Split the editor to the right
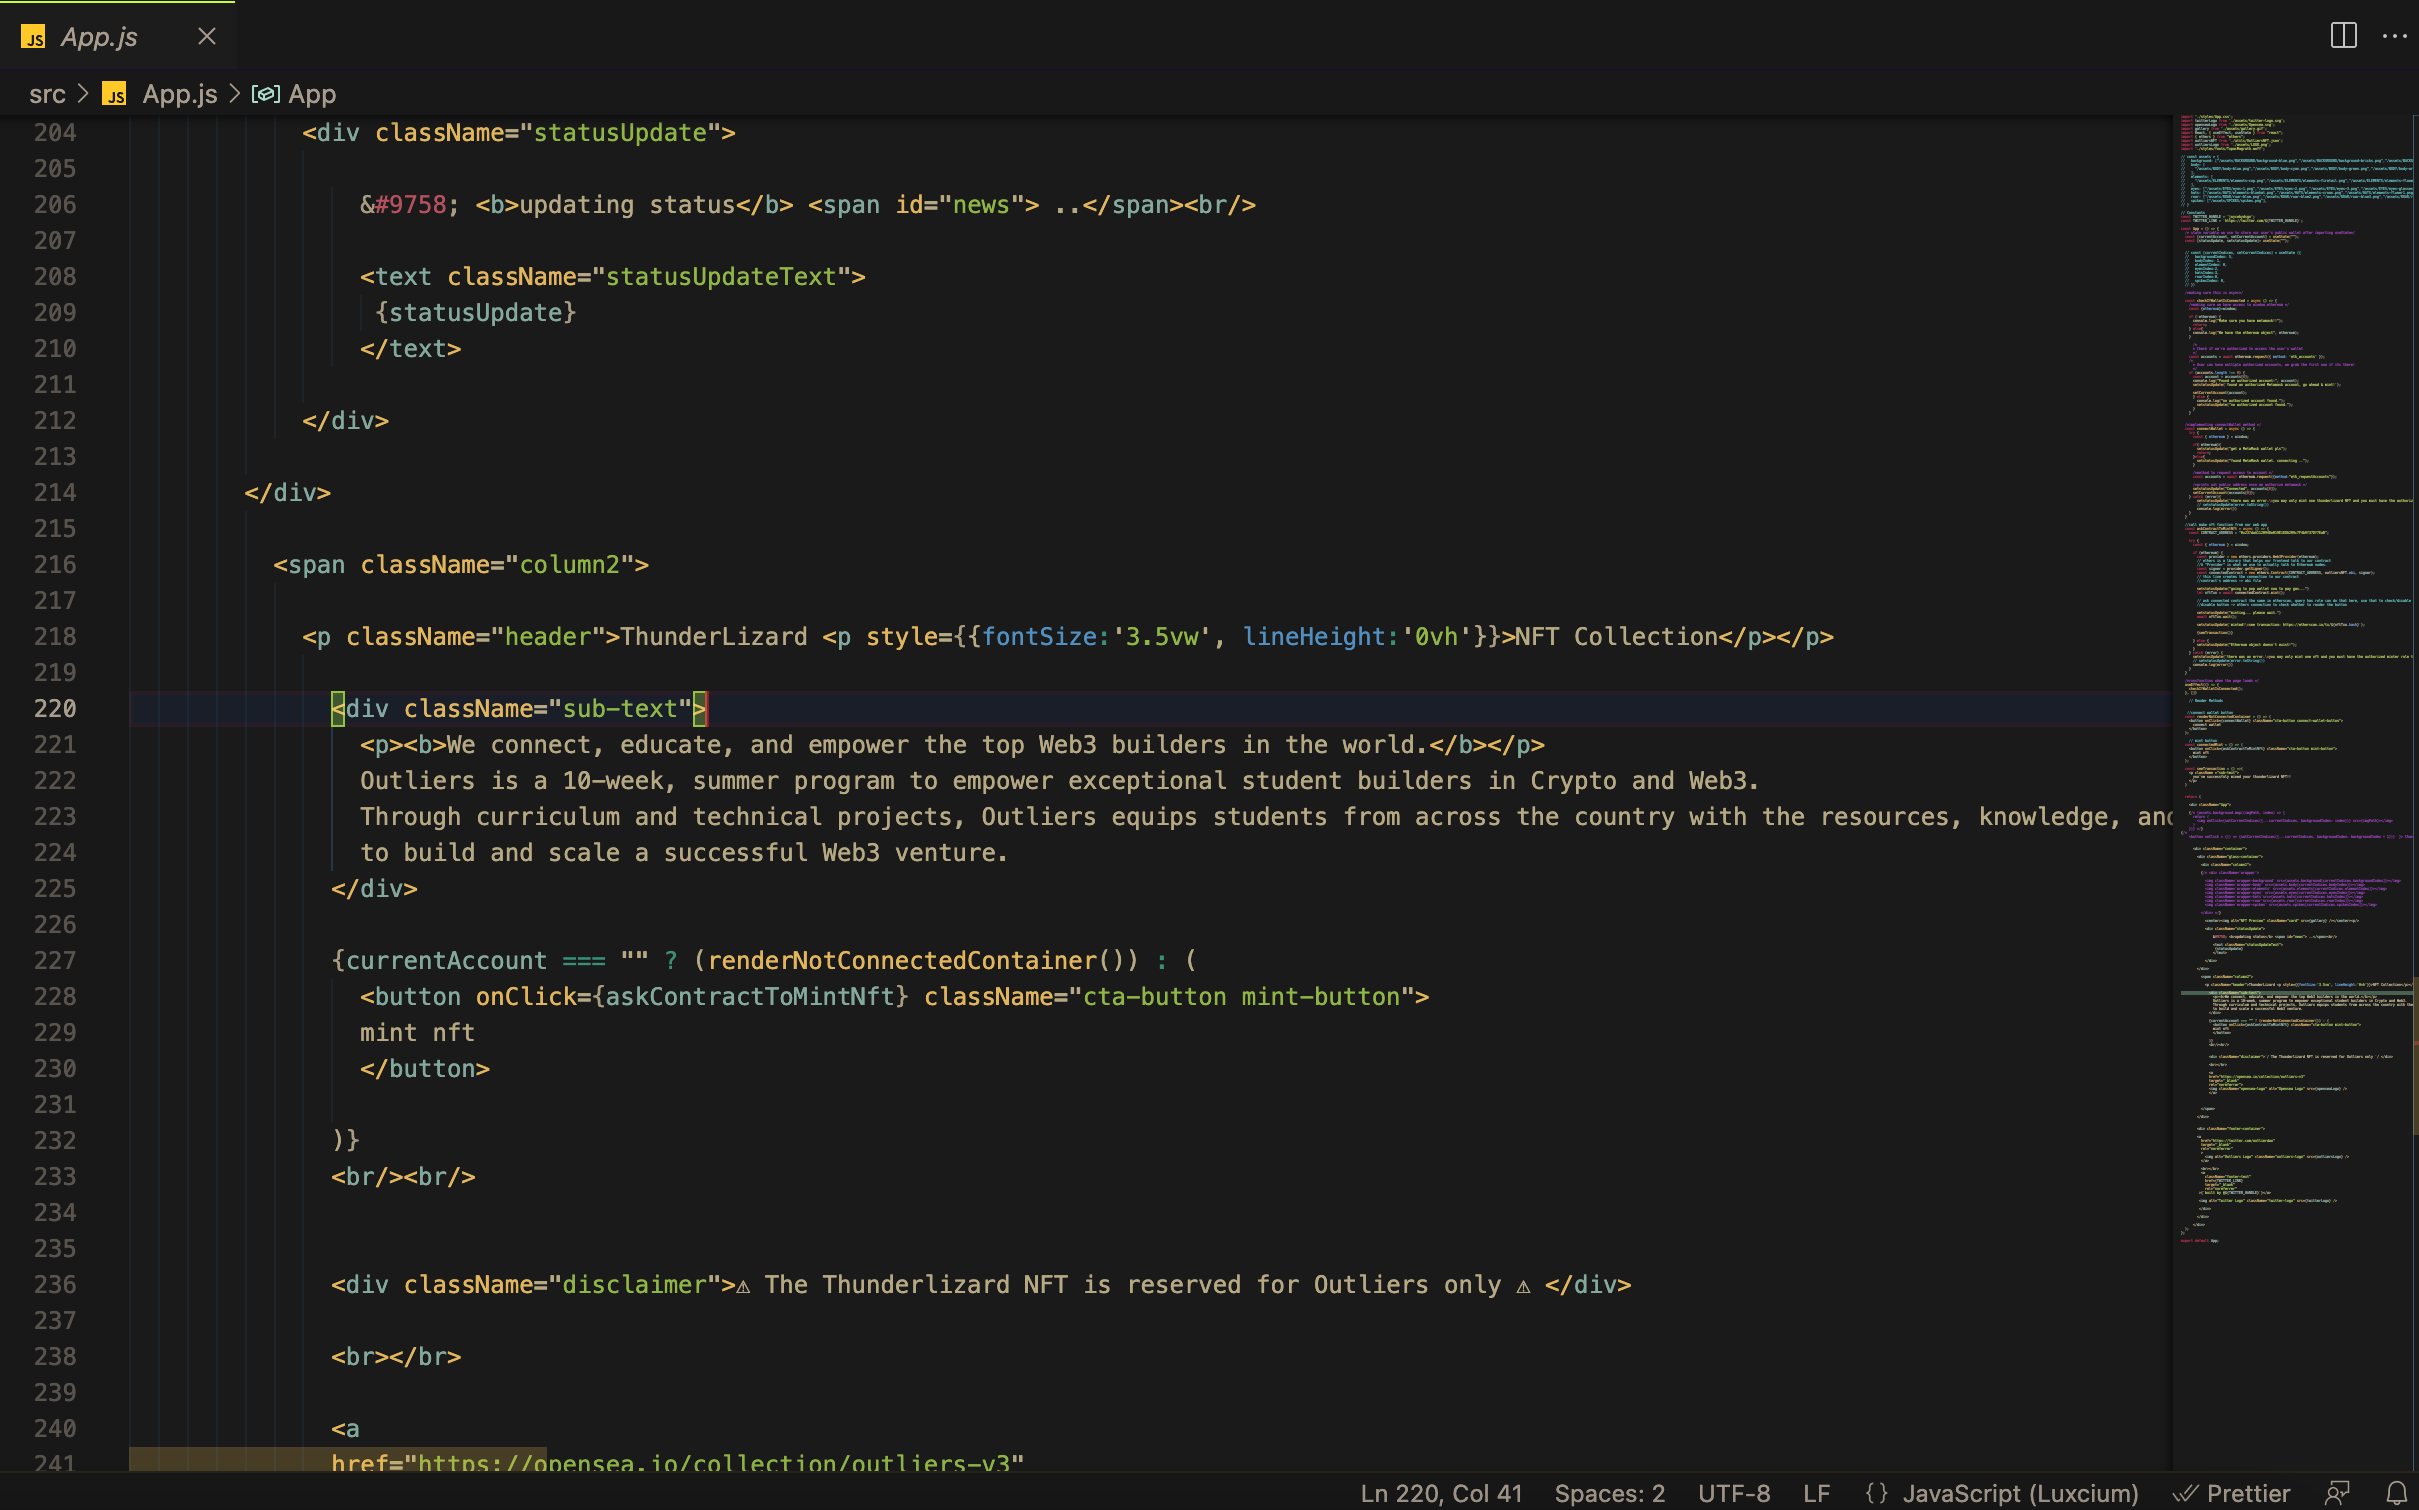 [2343, 36]
